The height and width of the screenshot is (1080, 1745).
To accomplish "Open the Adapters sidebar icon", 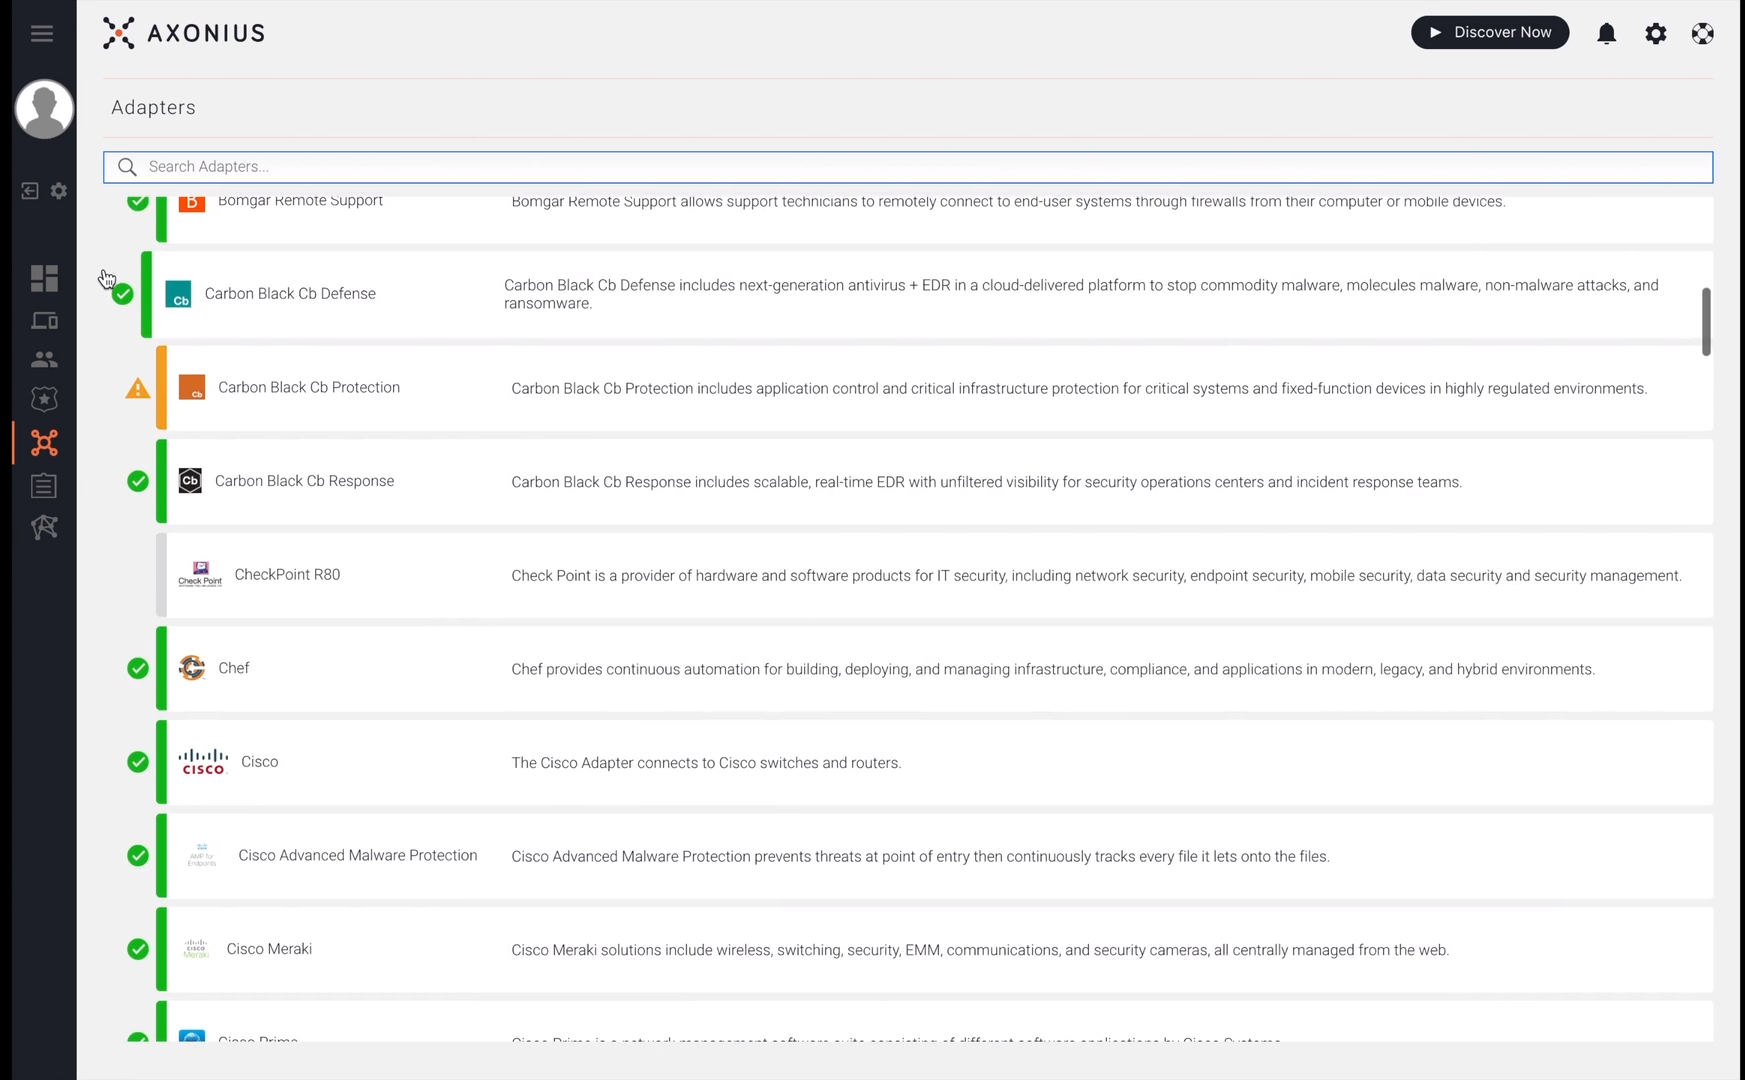I will coord(44,442).
